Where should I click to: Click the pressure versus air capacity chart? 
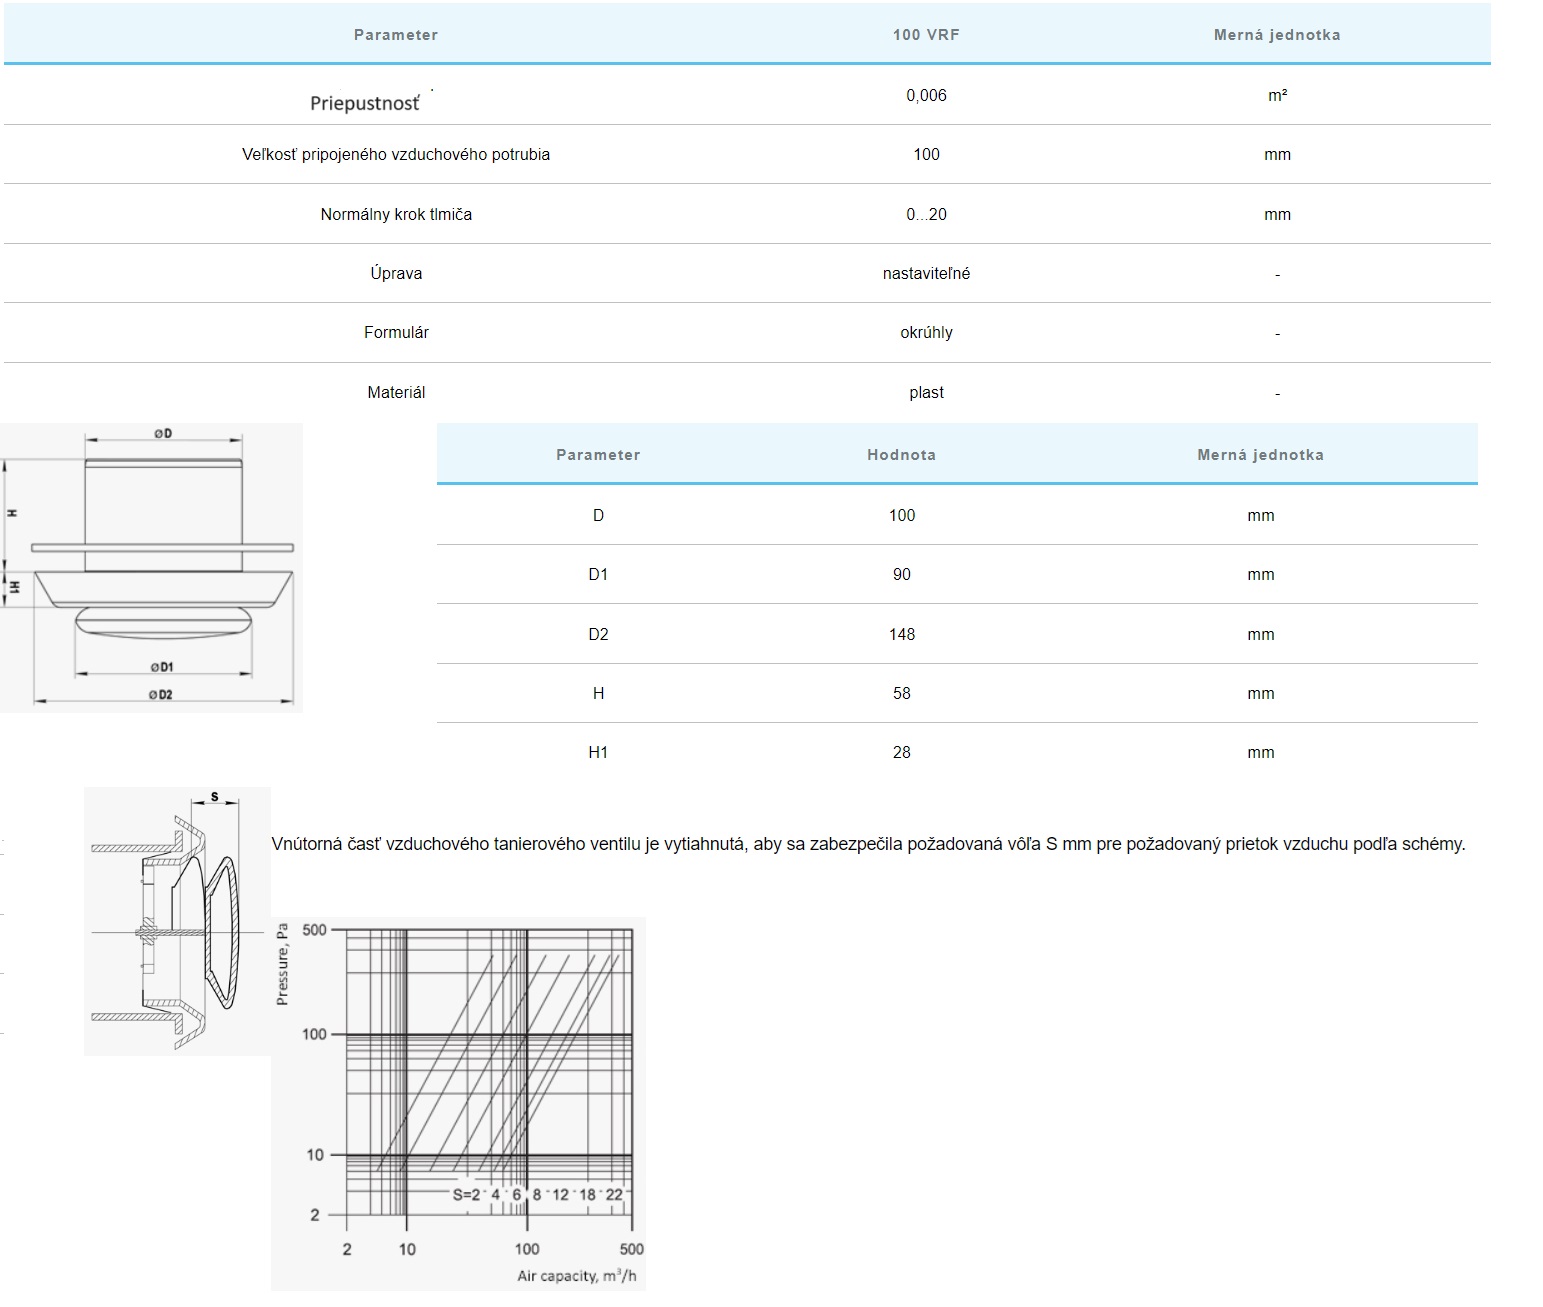click(458, 1103)
